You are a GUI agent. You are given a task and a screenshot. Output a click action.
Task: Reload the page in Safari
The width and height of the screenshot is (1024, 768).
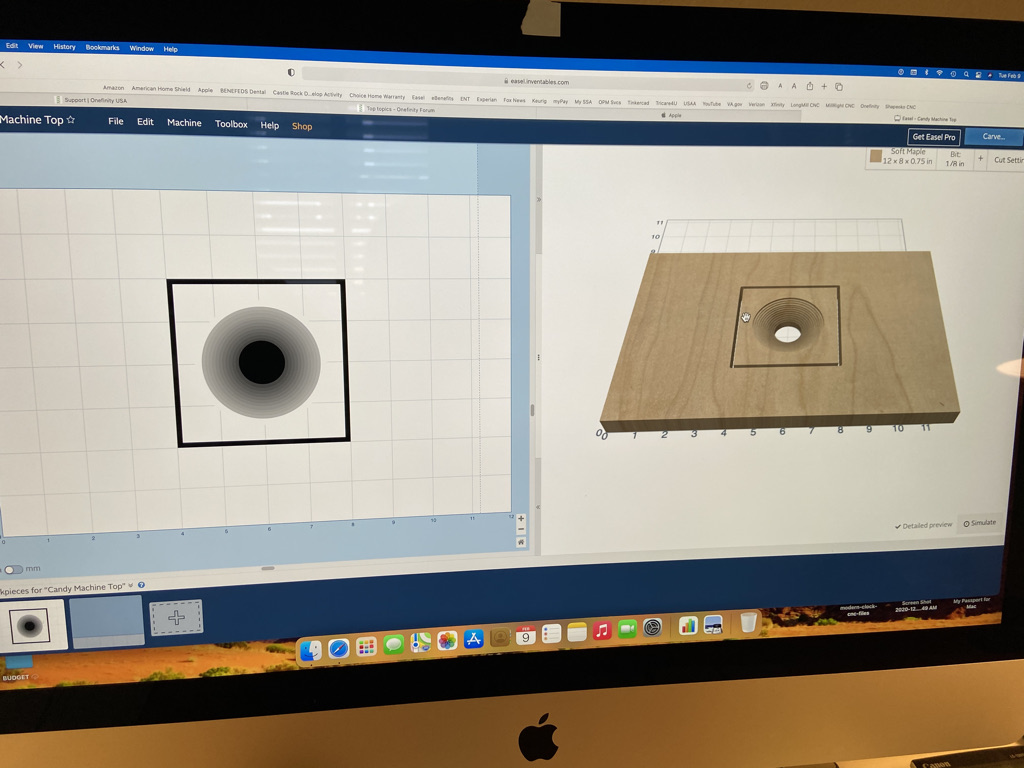[749, 86]
